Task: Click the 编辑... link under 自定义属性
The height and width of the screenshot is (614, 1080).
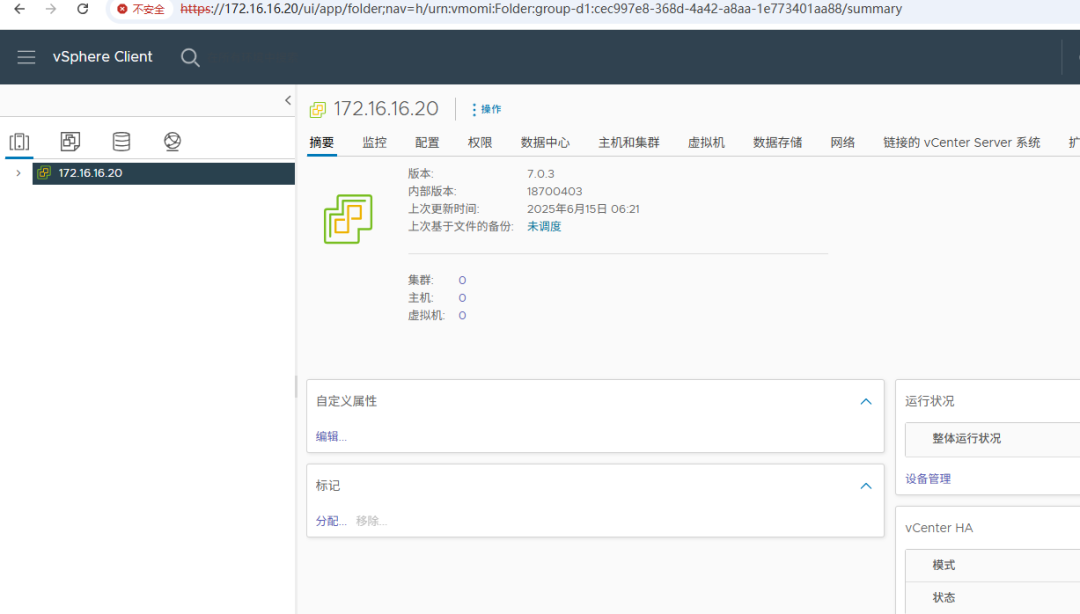Action: pyautogui.click(x=331, y=436)
